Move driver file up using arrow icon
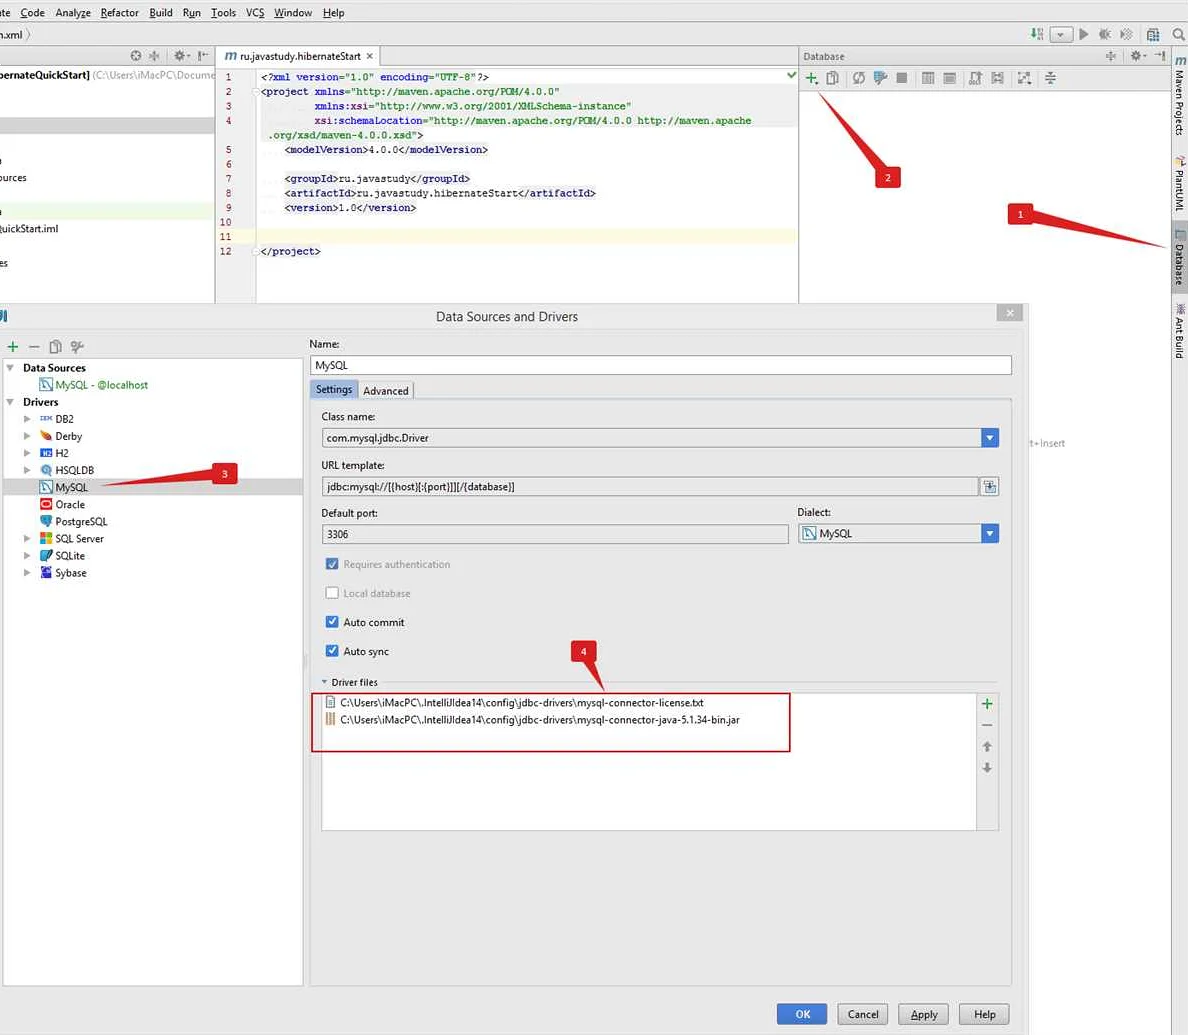 point(986,746)
